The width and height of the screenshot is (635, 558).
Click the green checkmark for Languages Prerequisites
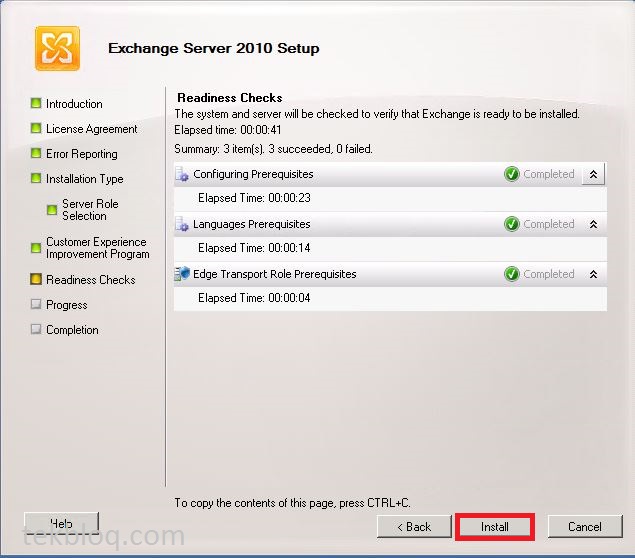point(512,224)
